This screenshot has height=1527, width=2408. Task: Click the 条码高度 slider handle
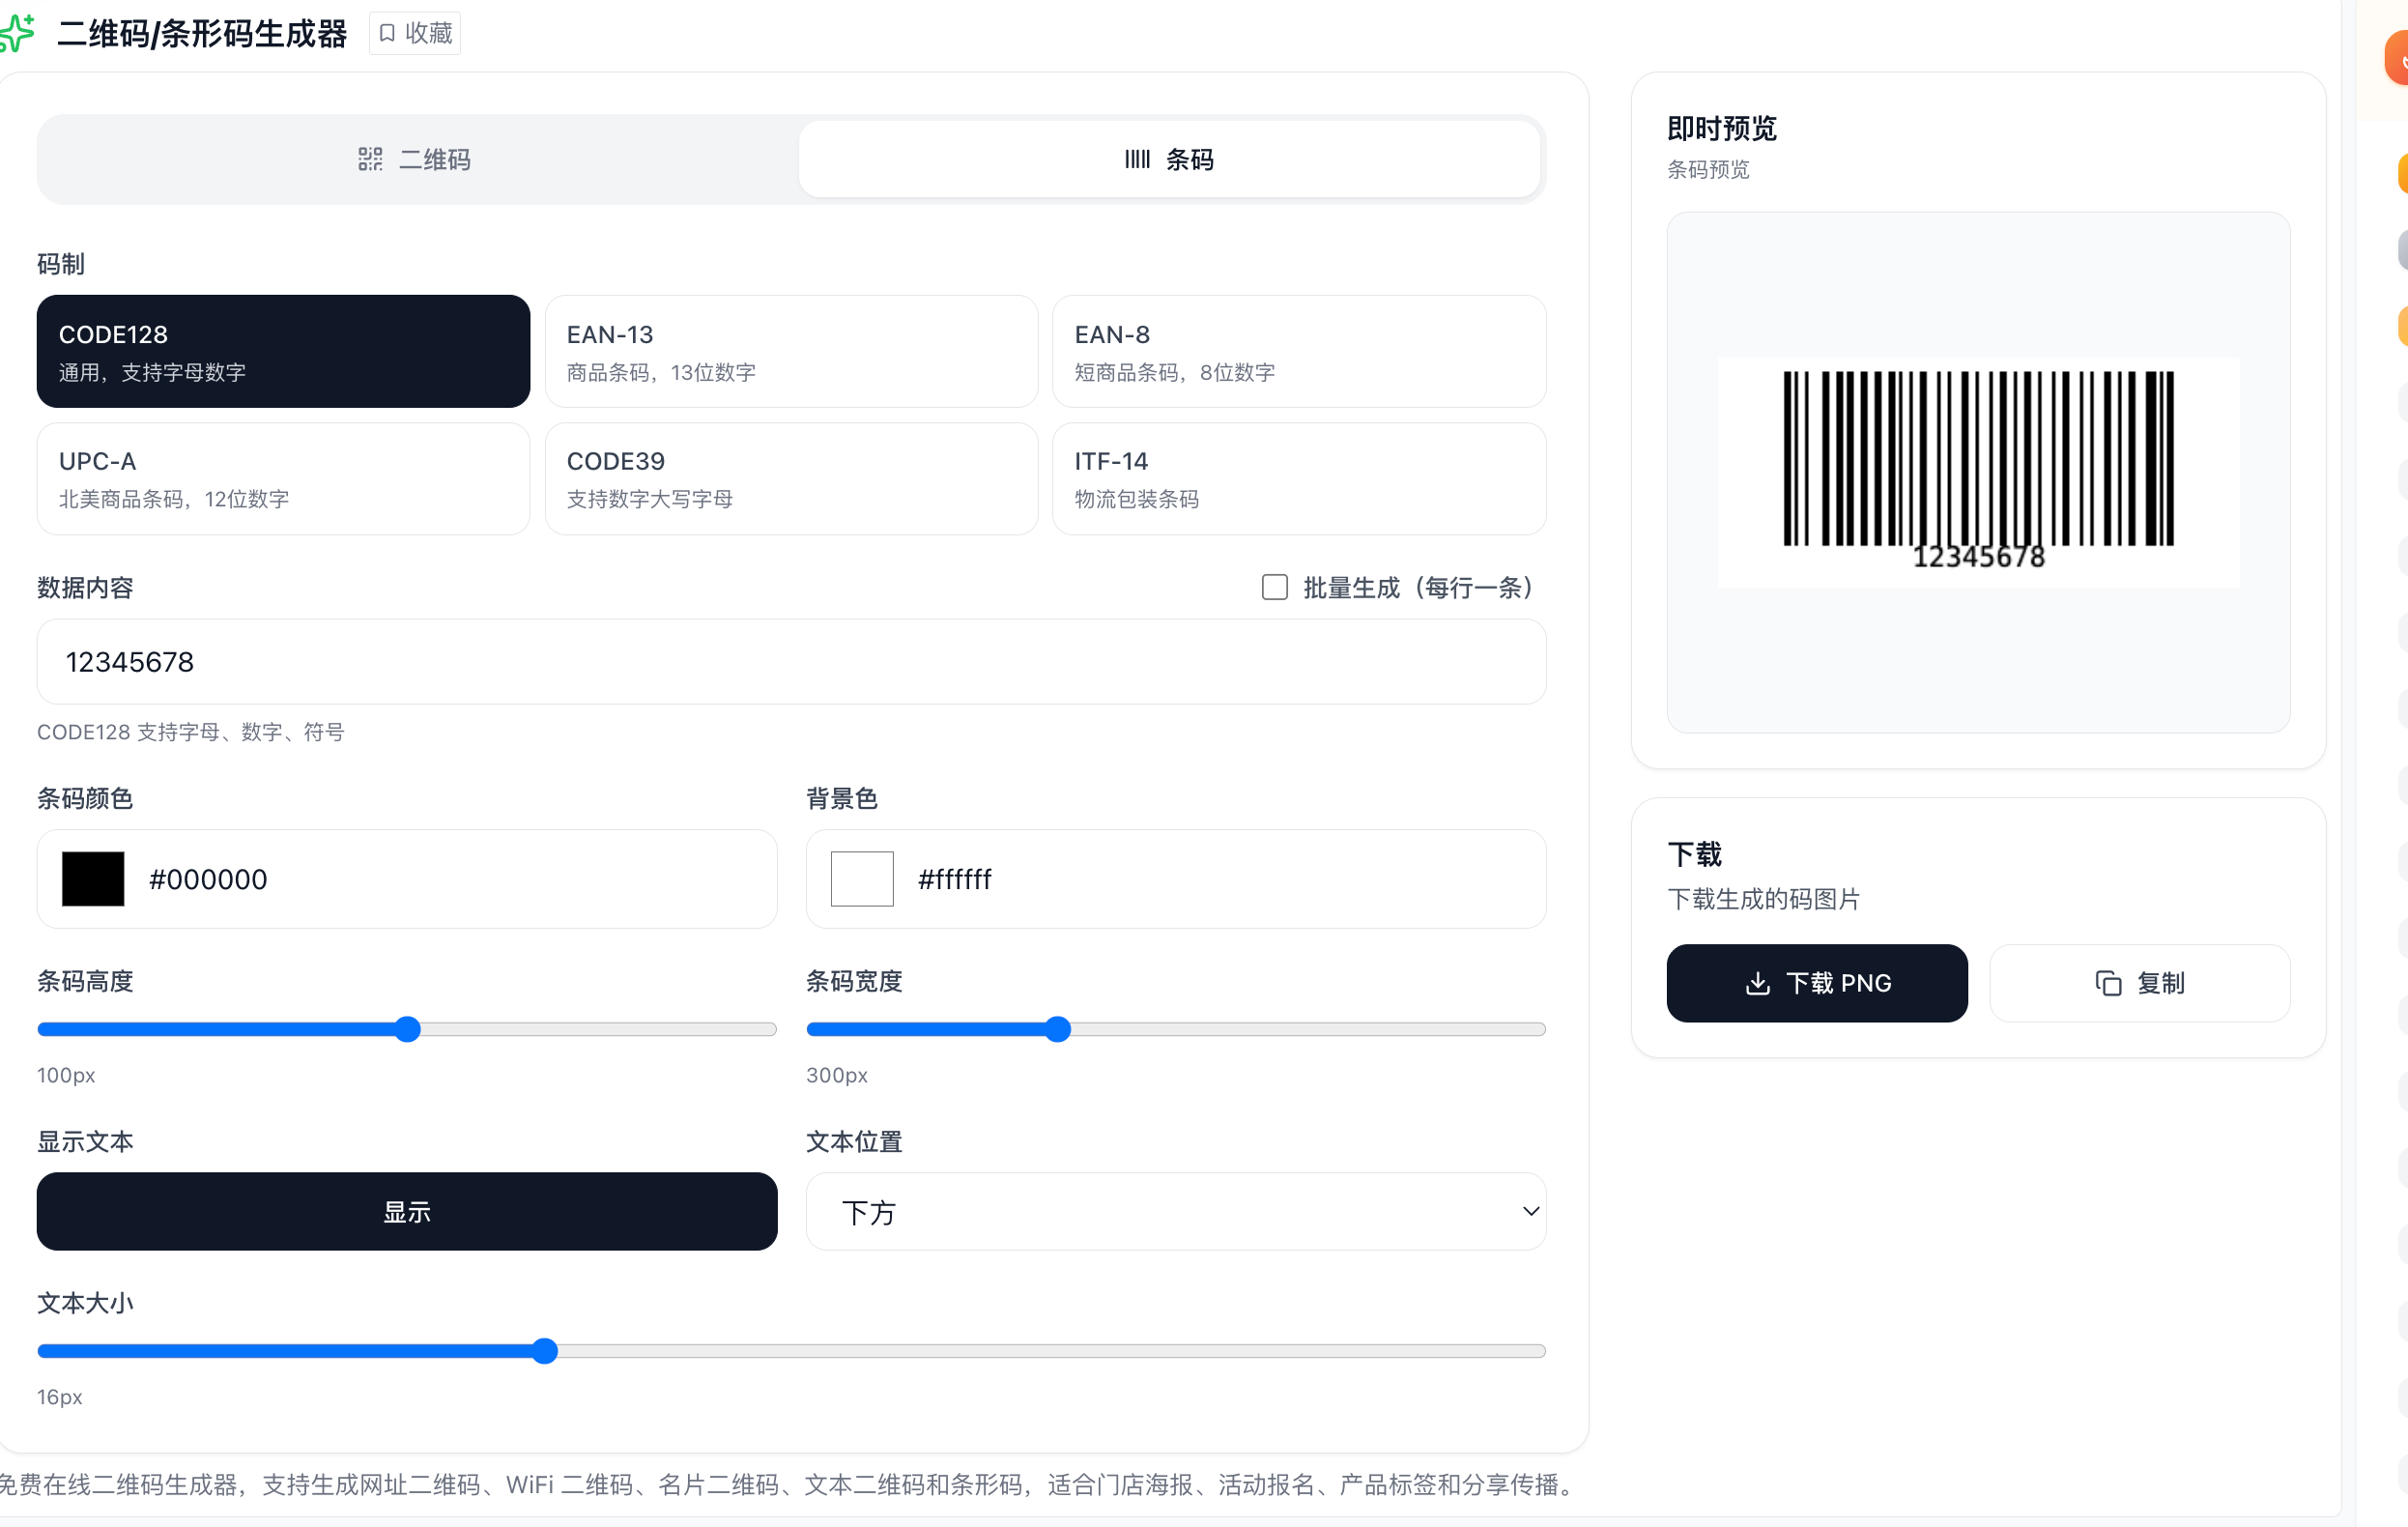pyautogui.click(x=407, y=1029)
